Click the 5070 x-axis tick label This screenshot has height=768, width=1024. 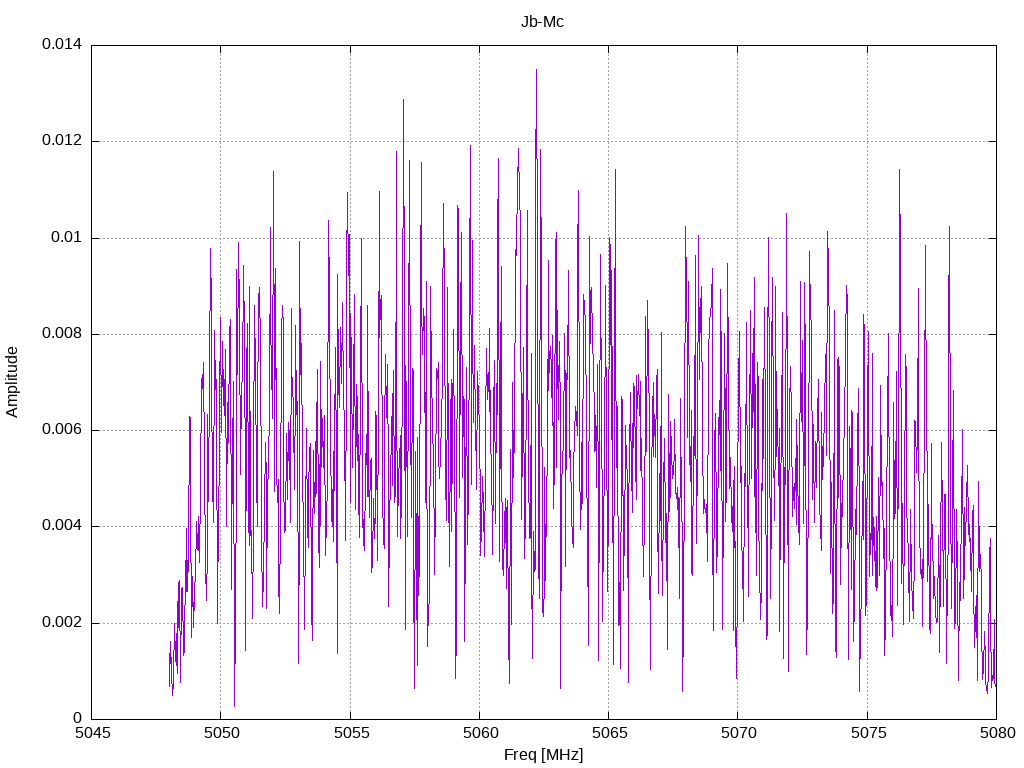tap(739, 733)
